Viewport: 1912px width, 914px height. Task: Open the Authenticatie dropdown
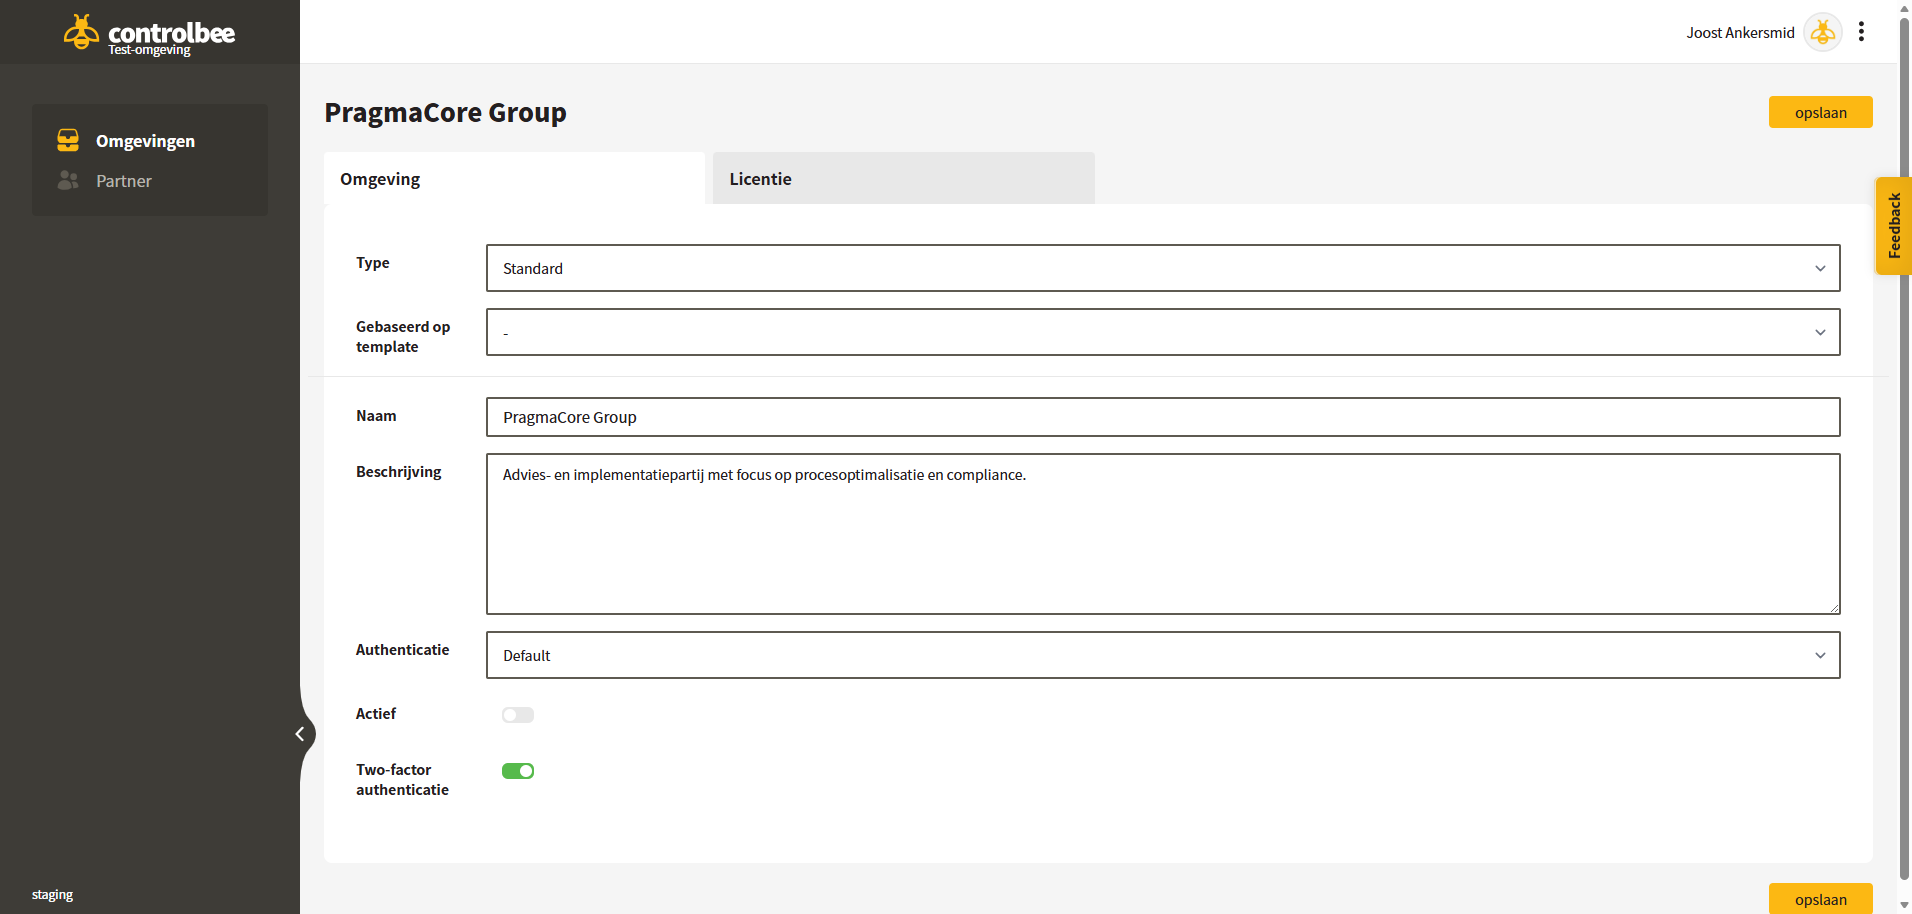point(1163,655)
